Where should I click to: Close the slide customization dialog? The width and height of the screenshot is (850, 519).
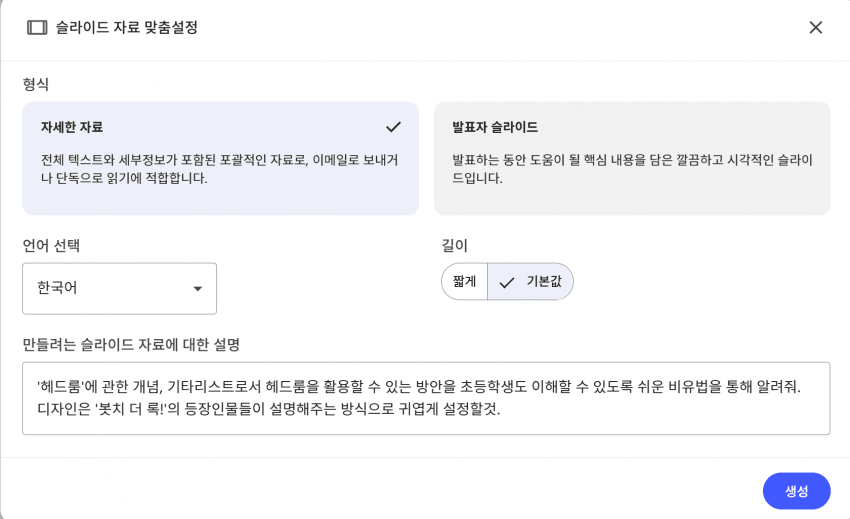click(x=815, y=28)
